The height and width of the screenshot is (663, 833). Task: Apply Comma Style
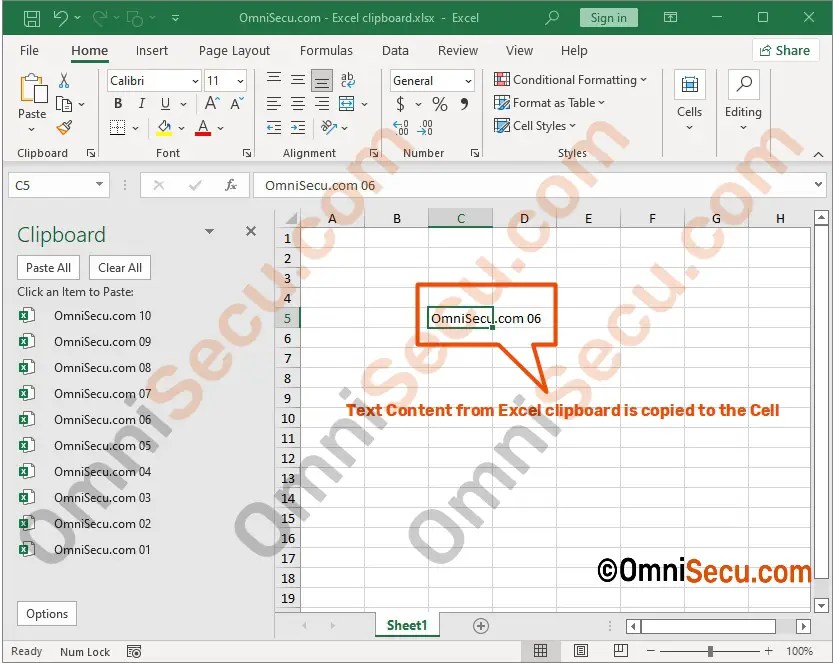[x=464, y=104]
